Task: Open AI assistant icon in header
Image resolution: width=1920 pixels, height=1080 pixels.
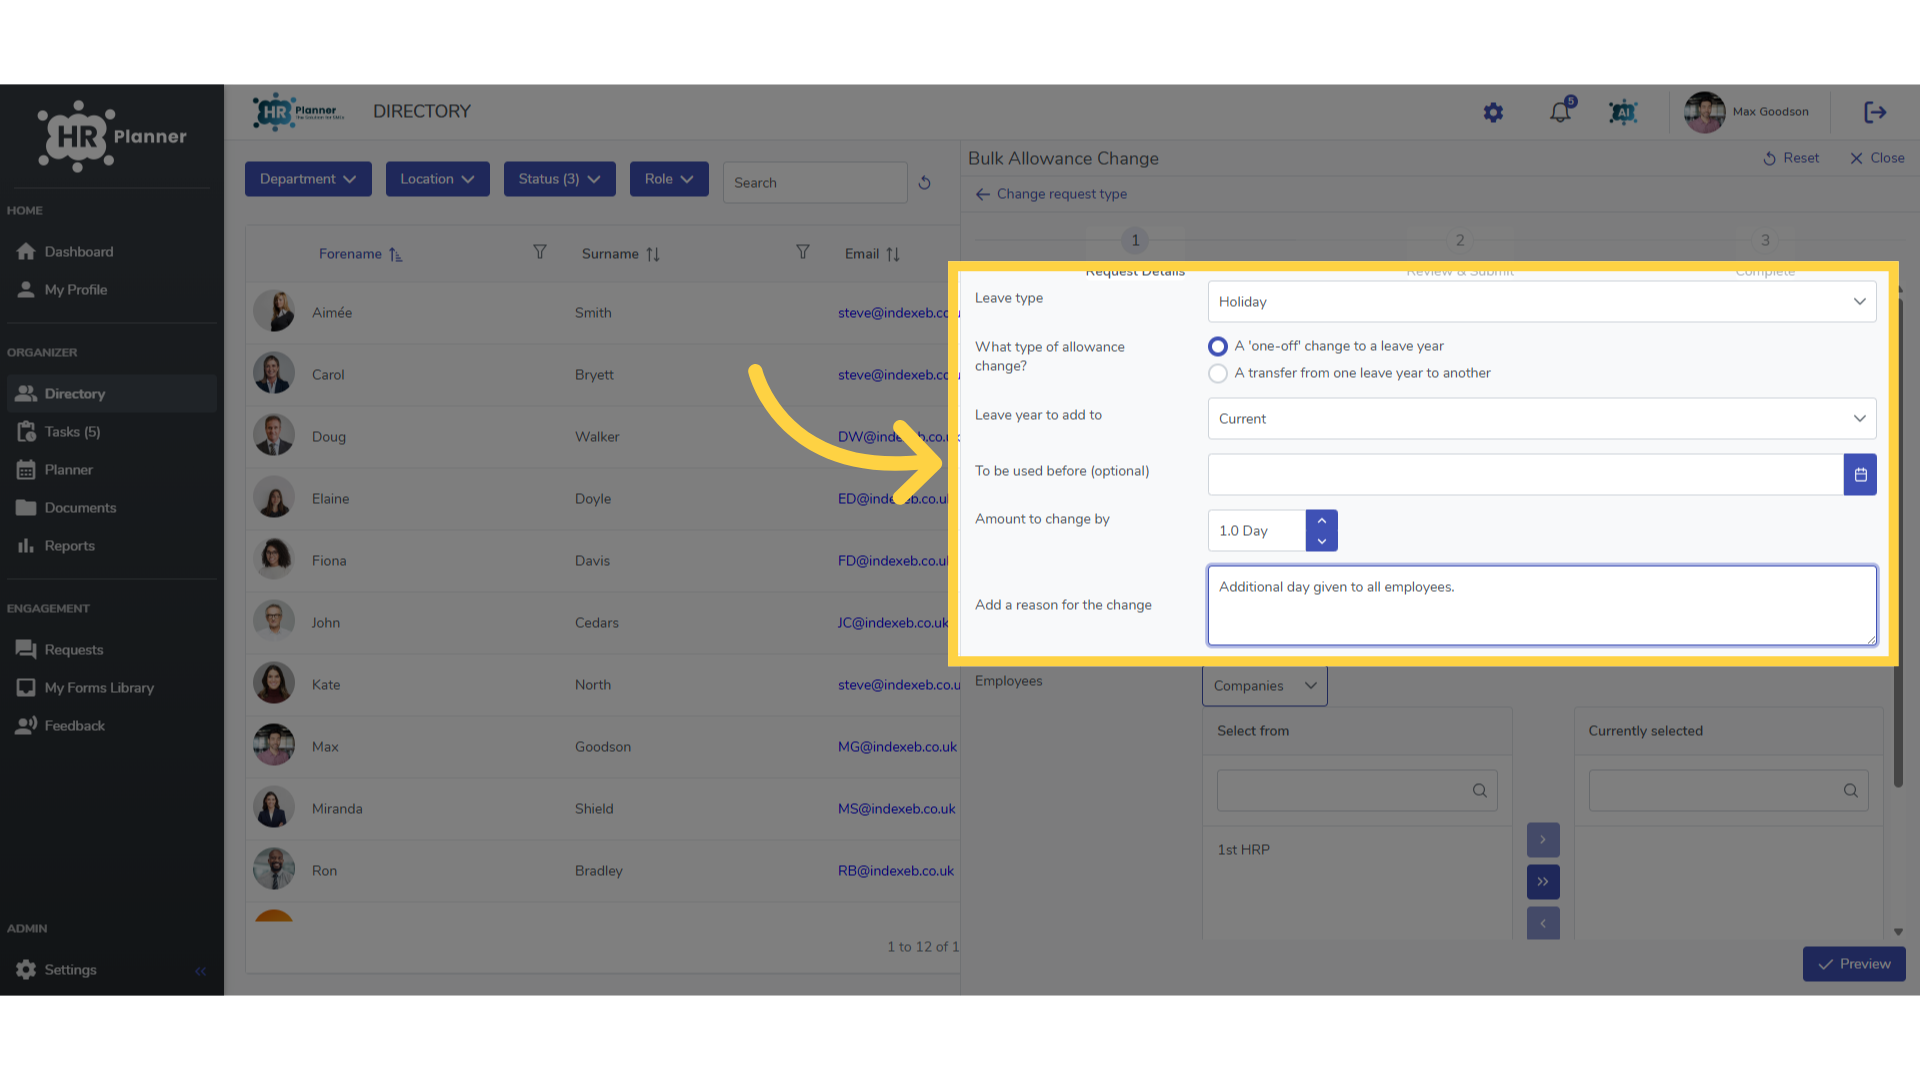Action: point(1623,112)
